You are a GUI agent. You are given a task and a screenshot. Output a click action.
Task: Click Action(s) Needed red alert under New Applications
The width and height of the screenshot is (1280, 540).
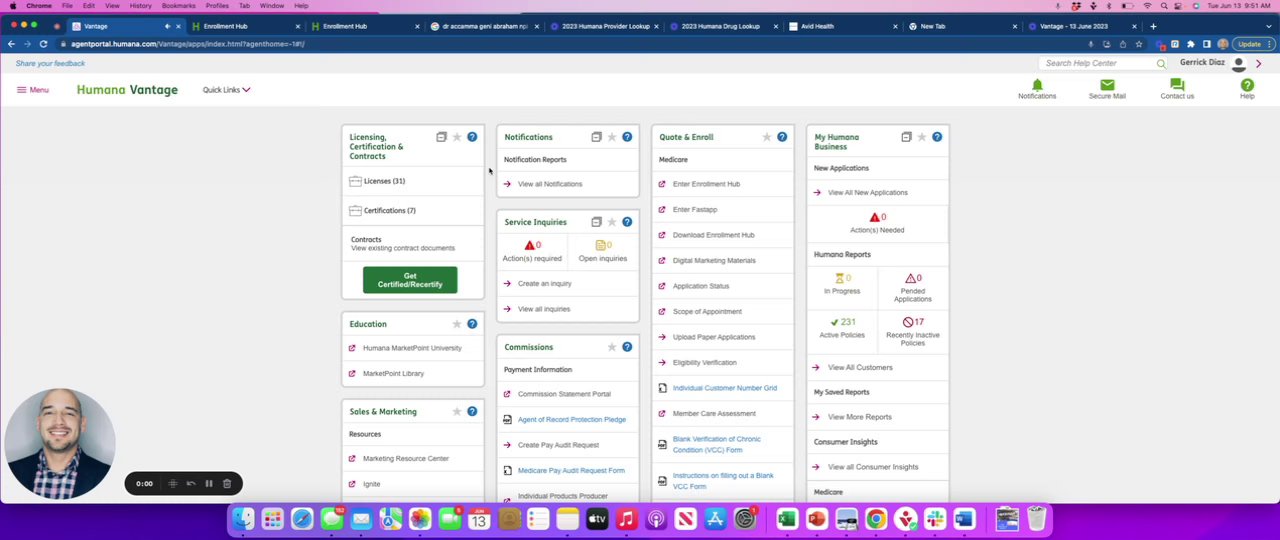(x=874, y=217)
